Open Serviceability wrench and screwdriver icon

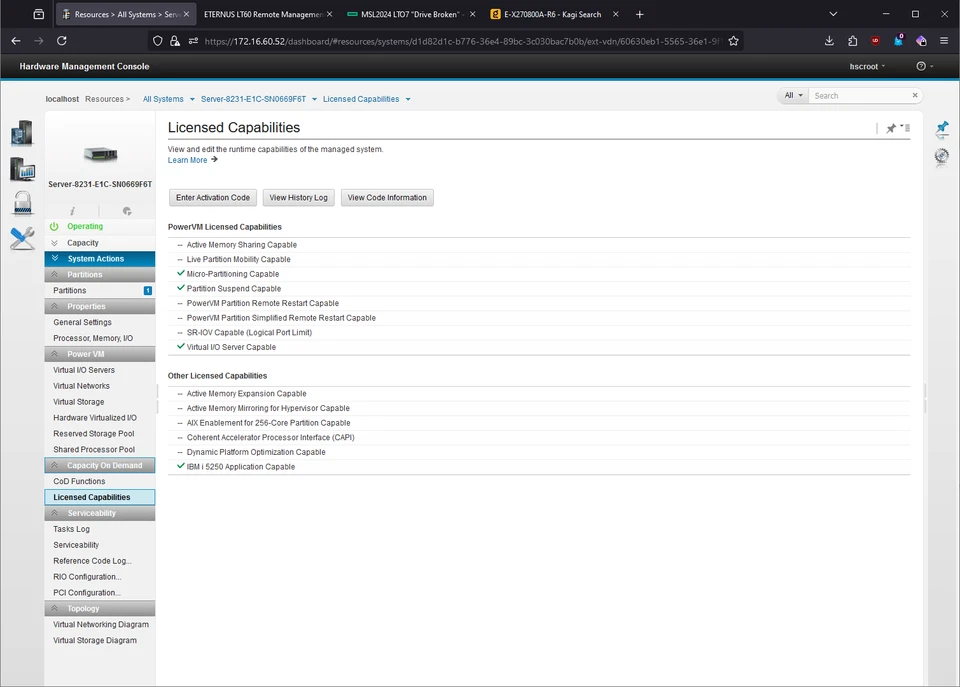[22, 238]
